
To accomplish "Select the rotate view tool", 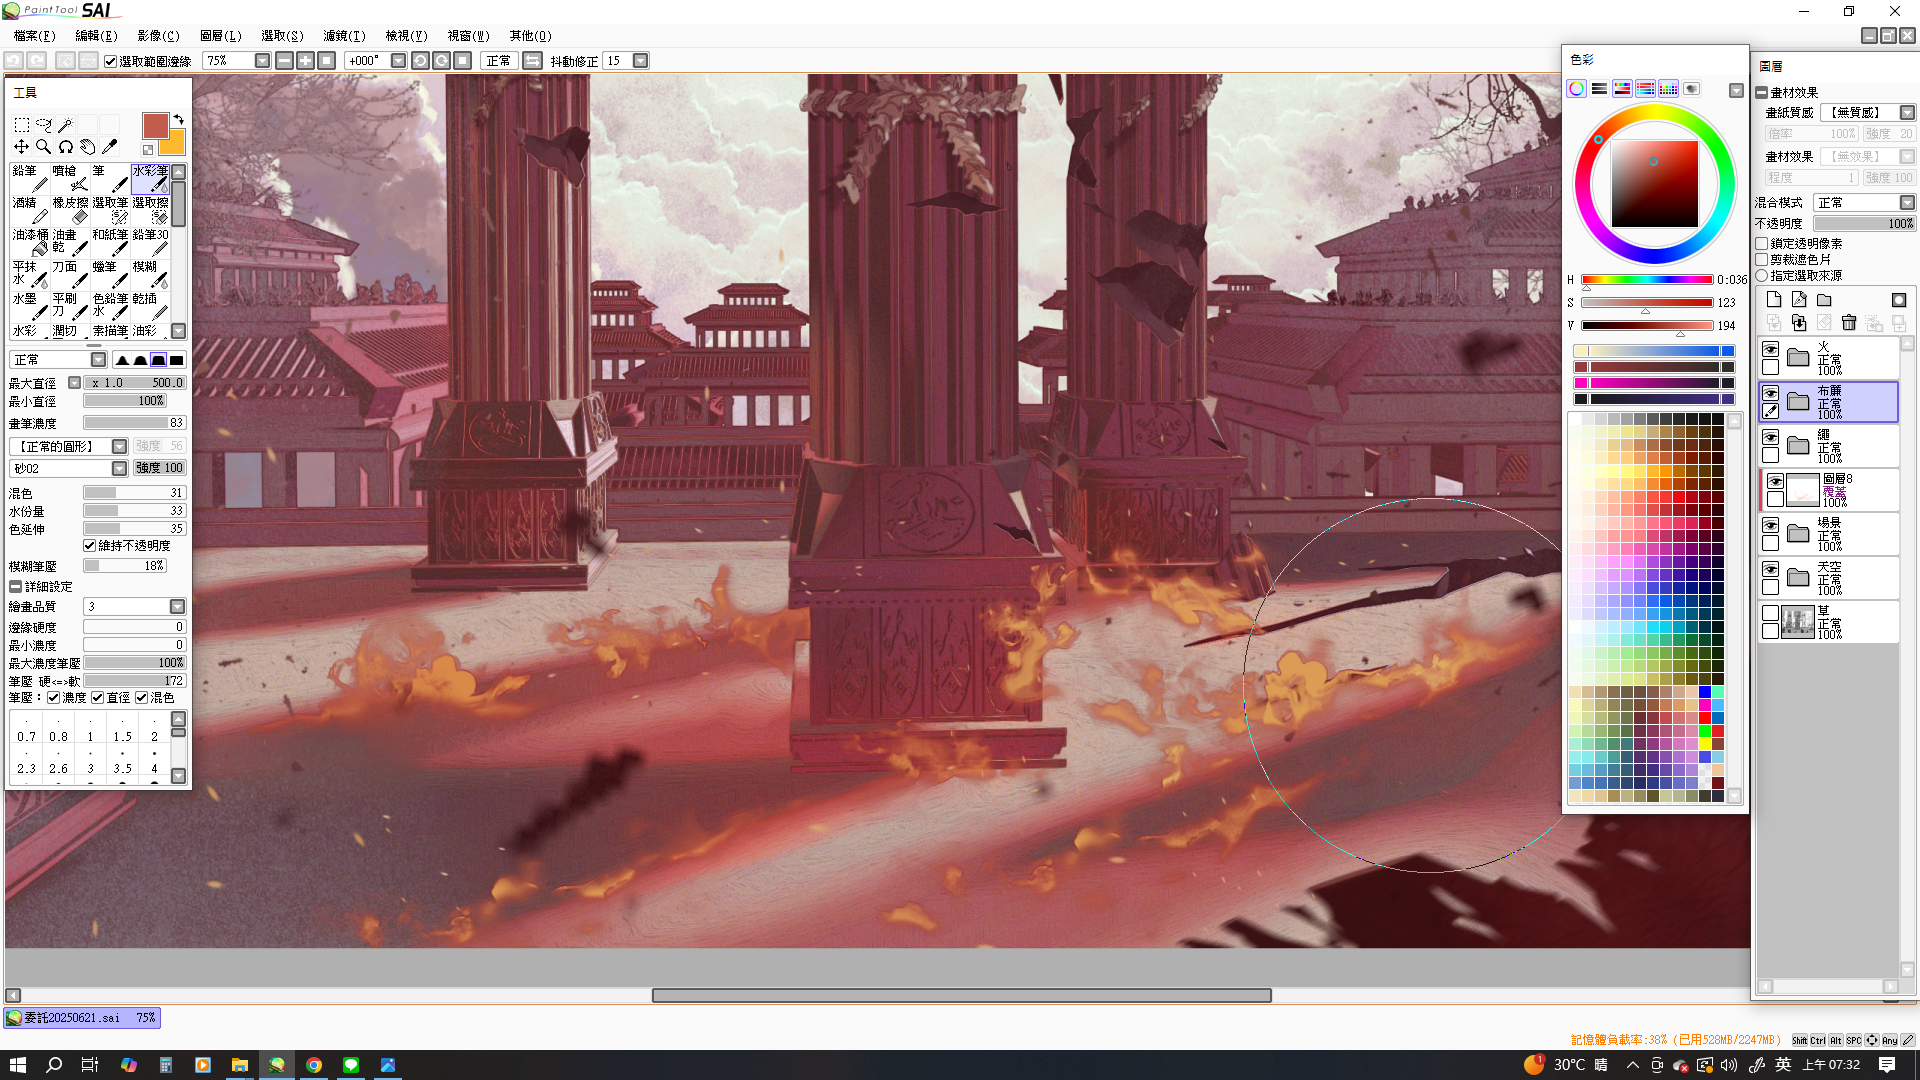I will point(65,147).
